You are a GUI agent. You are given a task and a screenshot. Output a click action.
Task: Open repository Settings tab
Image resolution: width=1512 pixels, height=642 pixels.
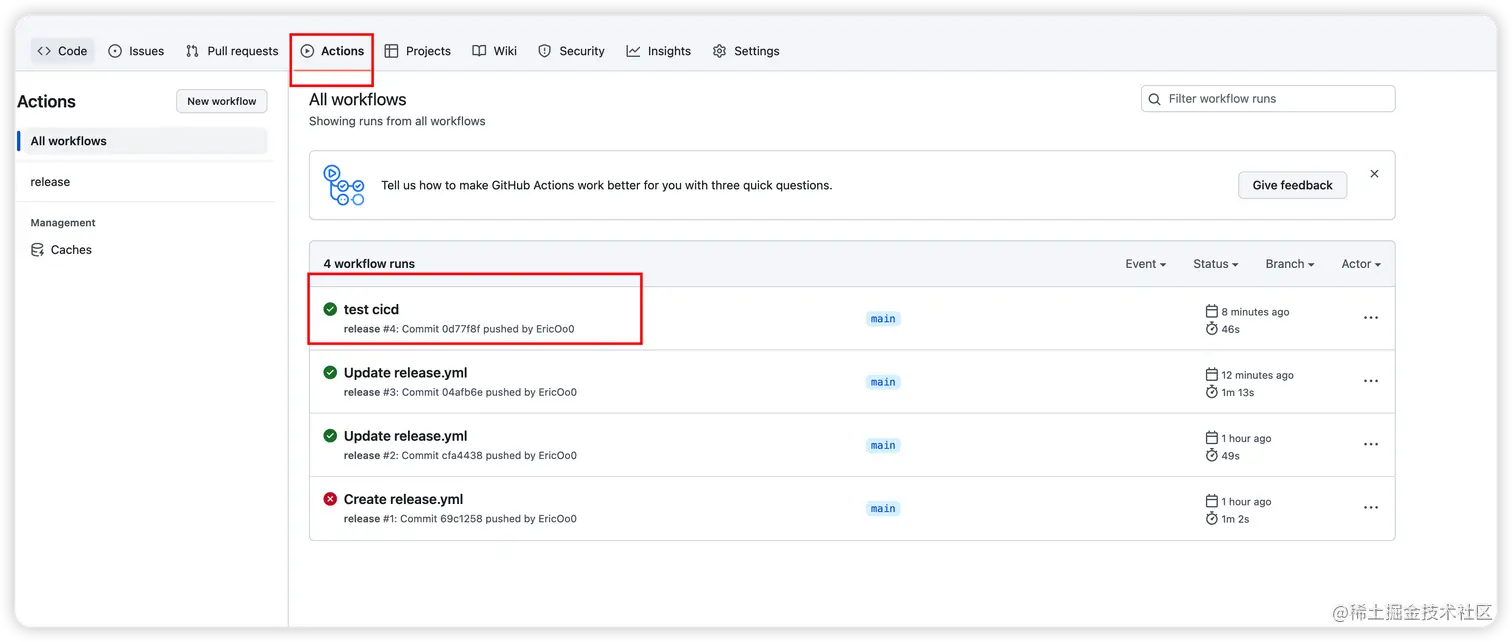[x=746, y=51]
